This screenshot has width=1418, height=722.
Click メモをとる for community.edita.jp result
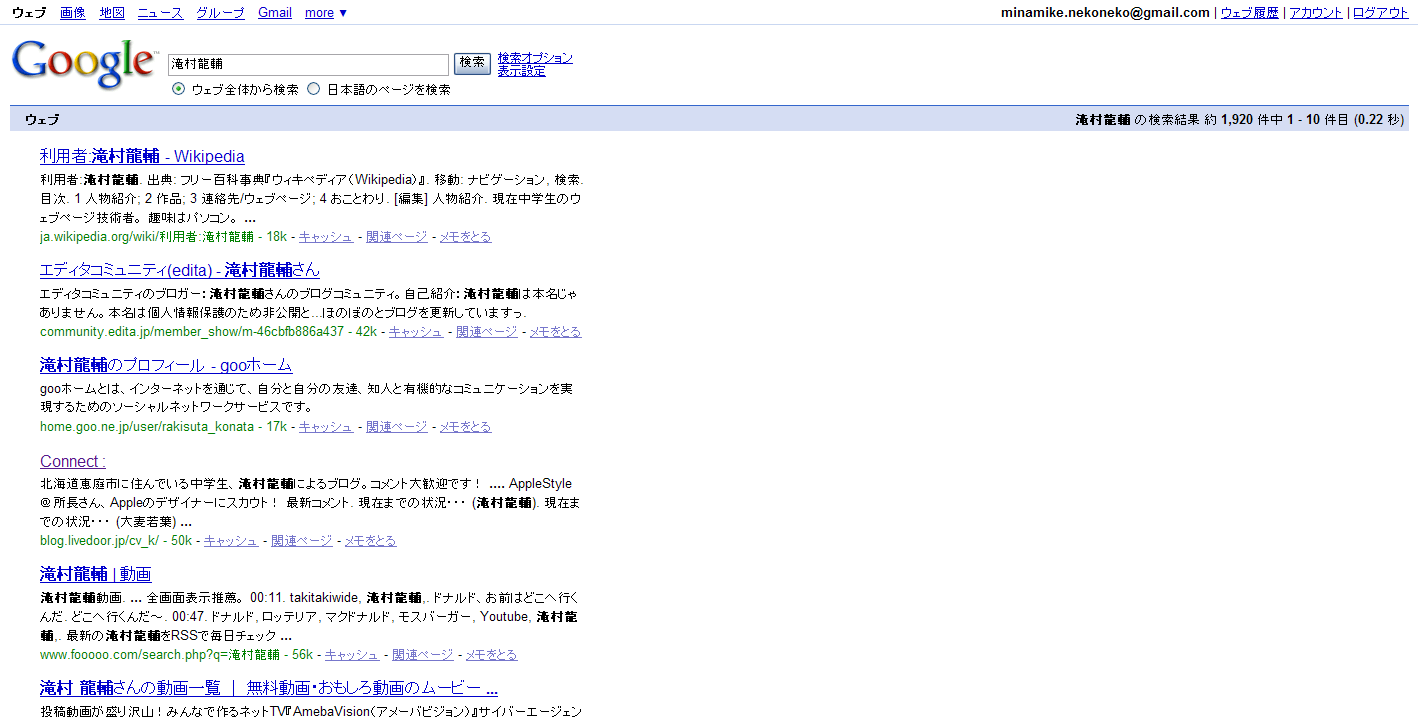tap(555, 332)
